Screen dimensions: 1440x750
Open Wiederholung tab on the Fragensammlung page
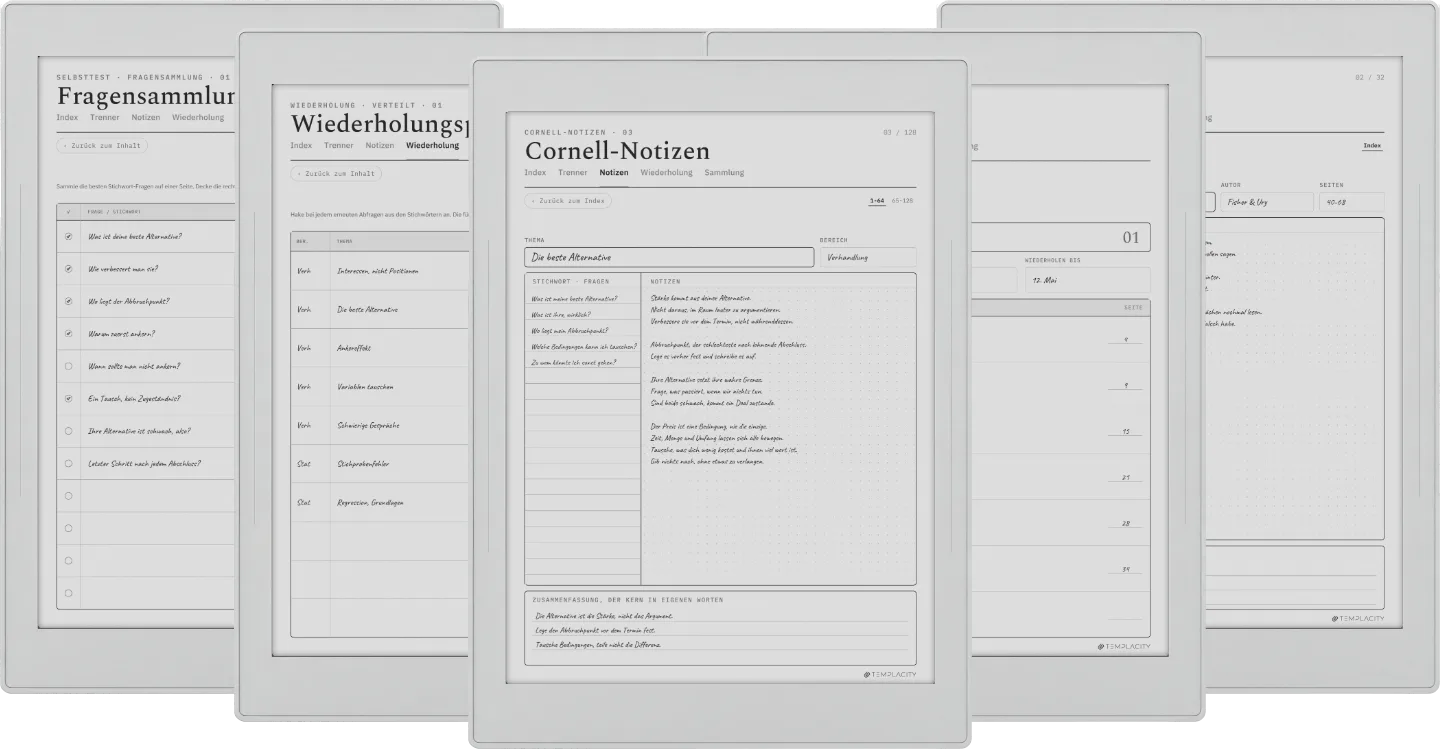(198, 117)
